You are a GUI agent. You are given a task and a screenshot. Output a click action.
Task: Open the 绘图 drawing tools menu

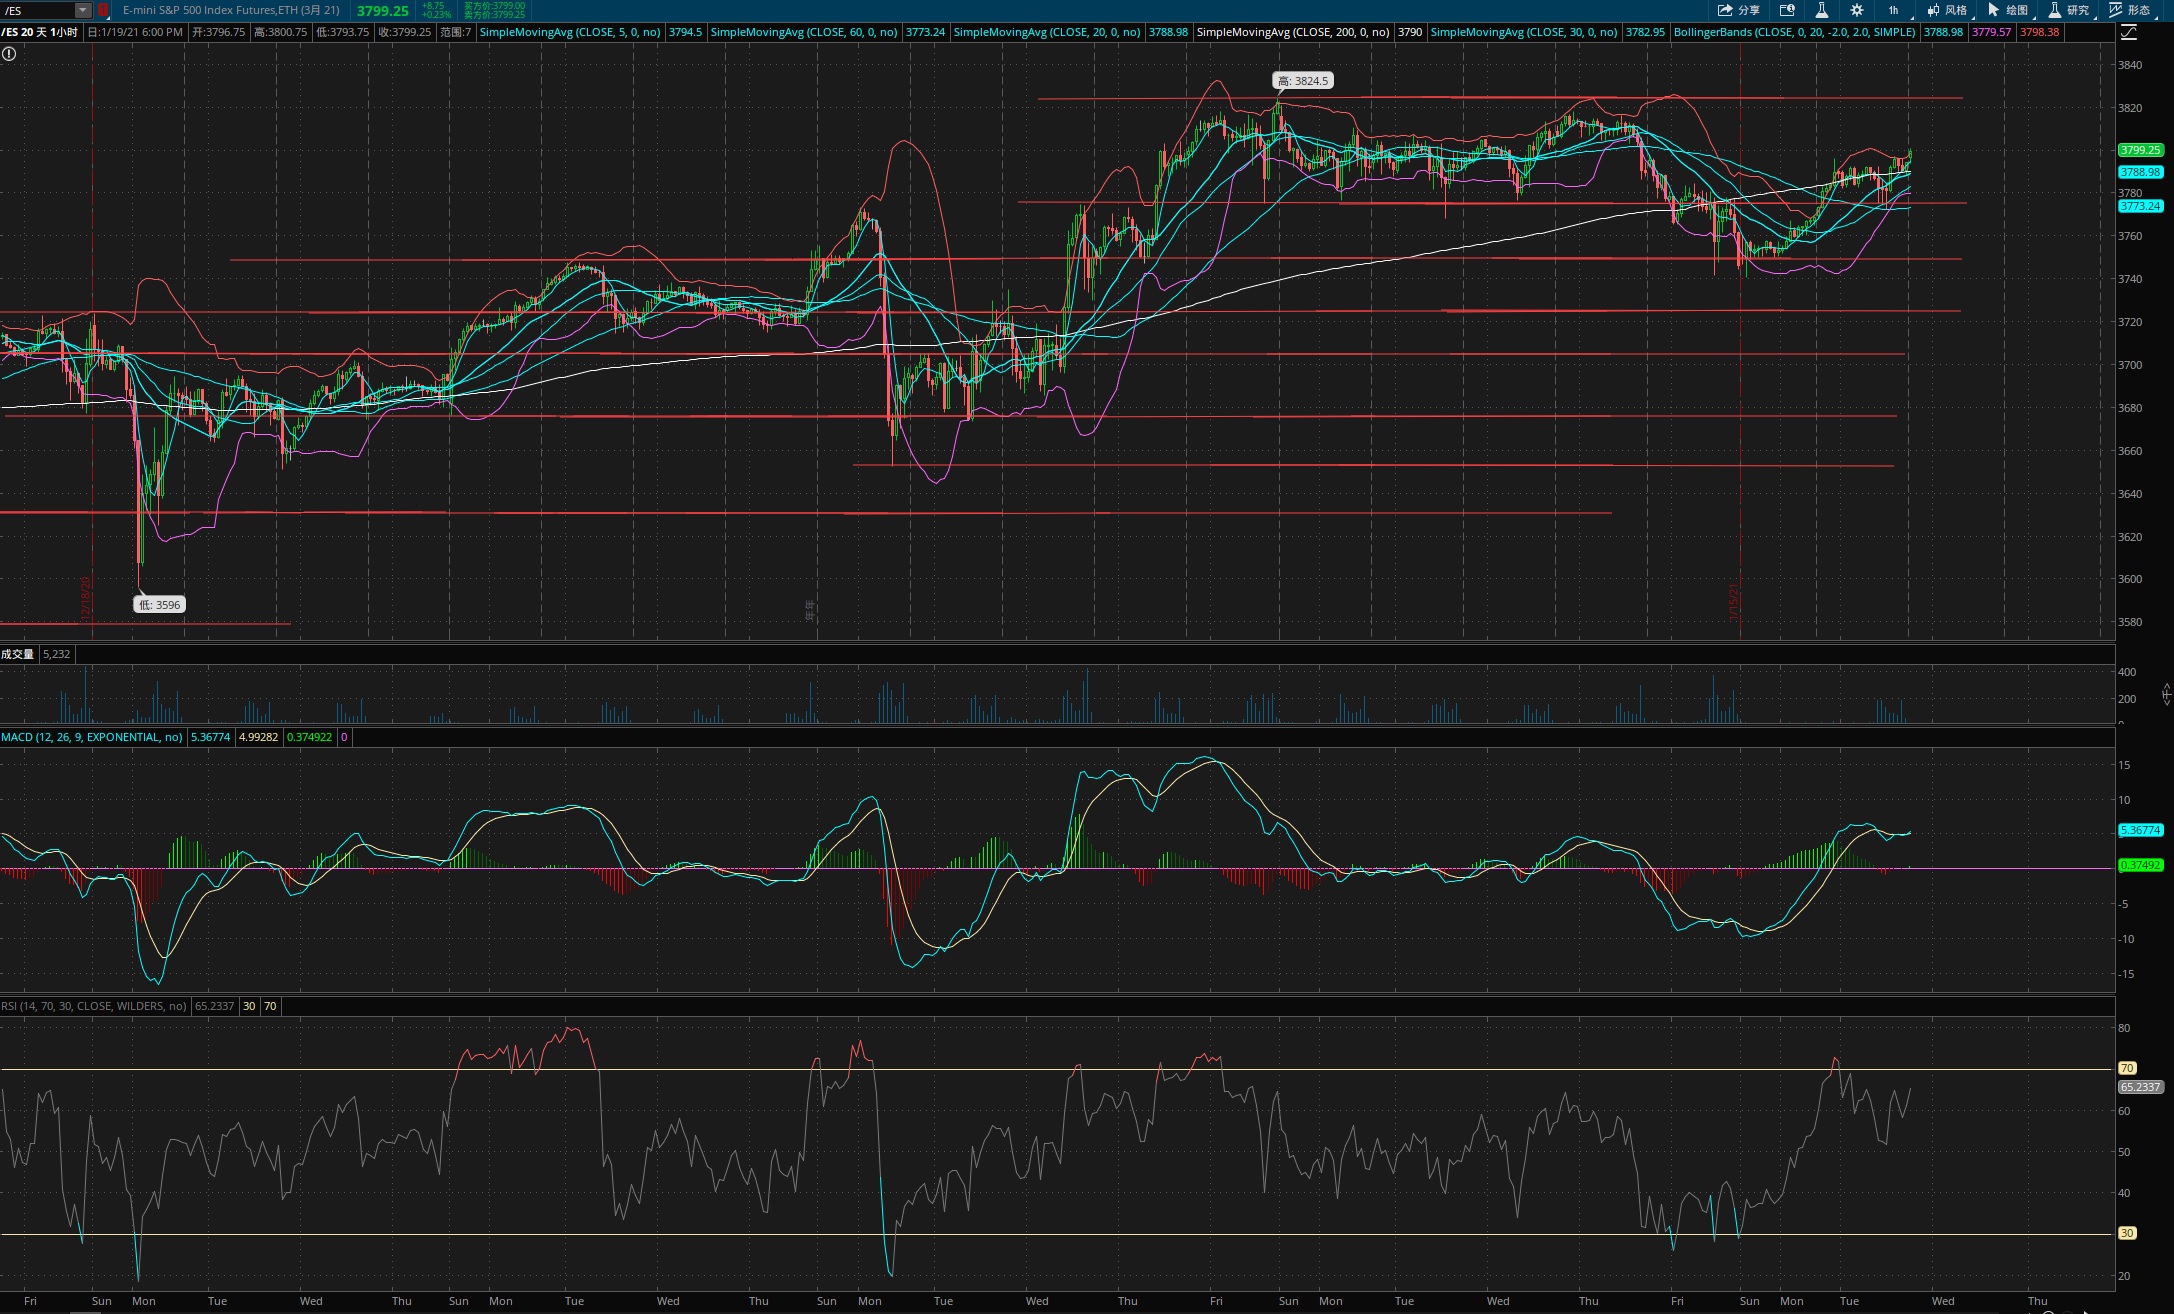click(x=2009, y=10)
